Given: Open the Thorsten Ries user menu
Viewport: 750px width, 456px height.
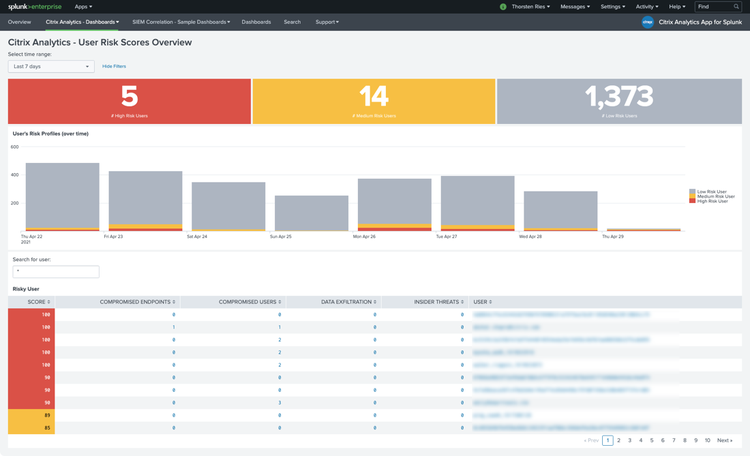Looking at the screenshot, I should [530, 7].
